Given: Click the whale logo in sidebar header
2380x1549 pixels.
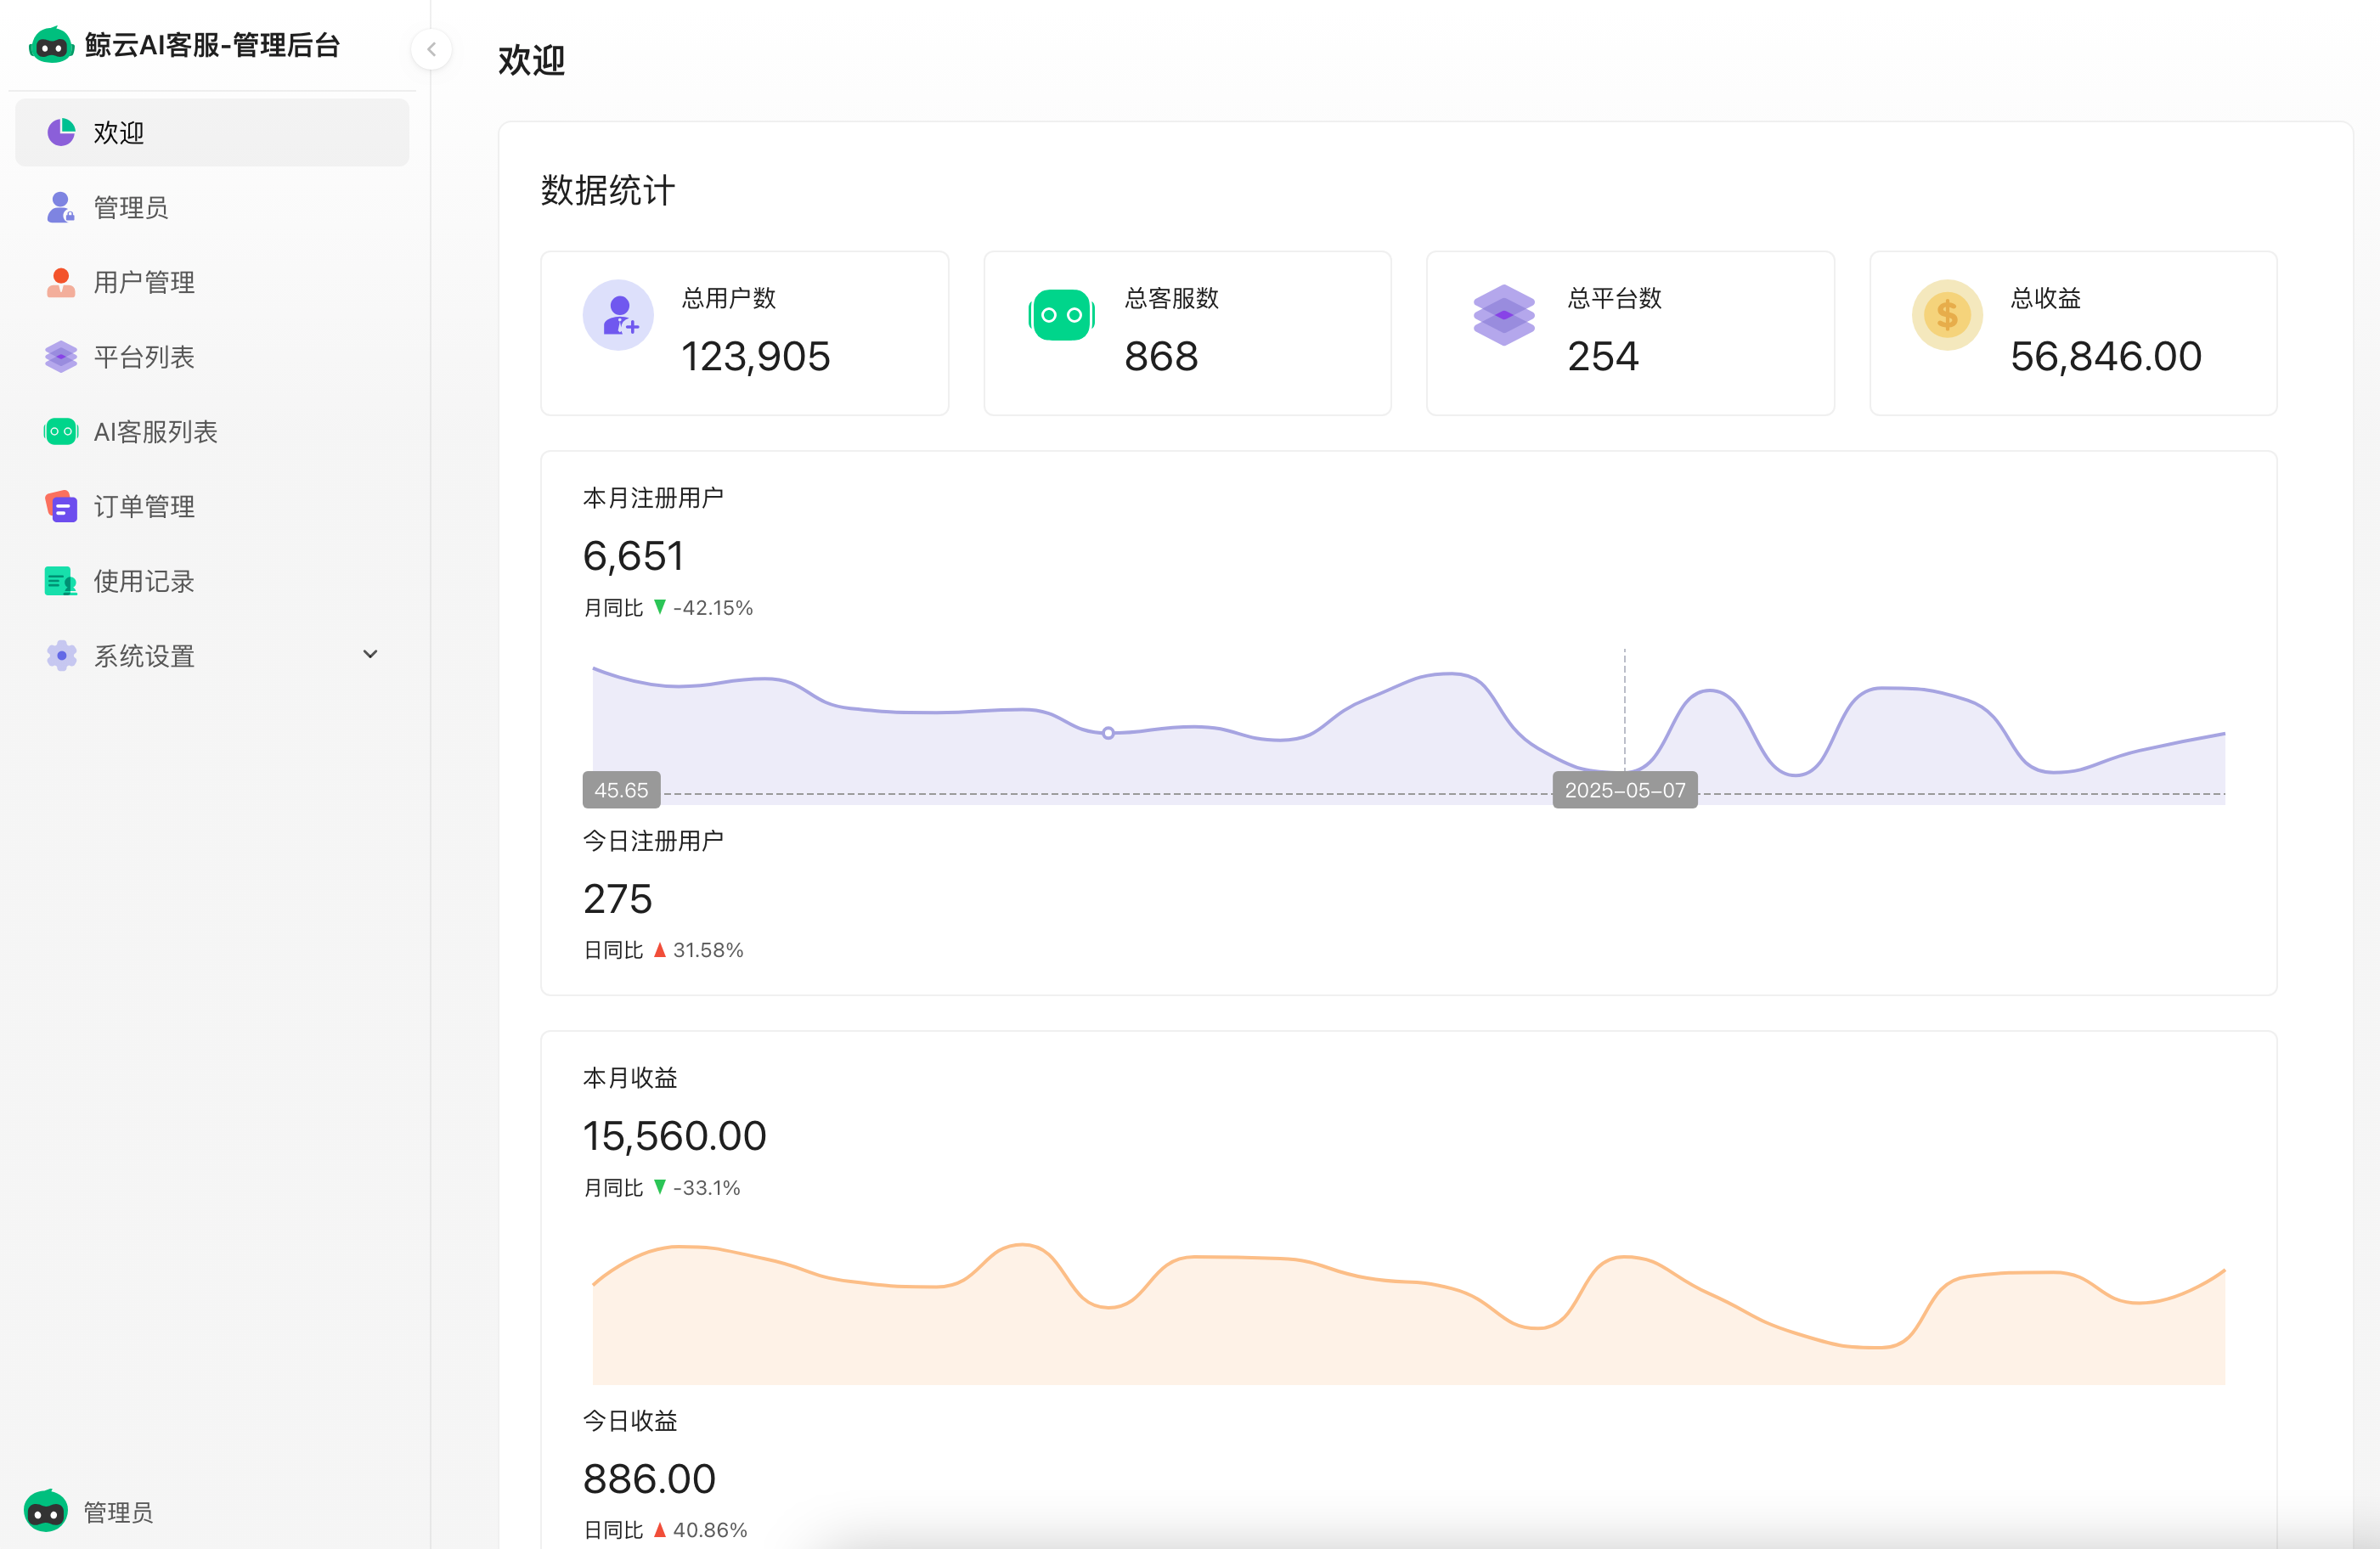Looking at the screenshot, I should point(51,46).
